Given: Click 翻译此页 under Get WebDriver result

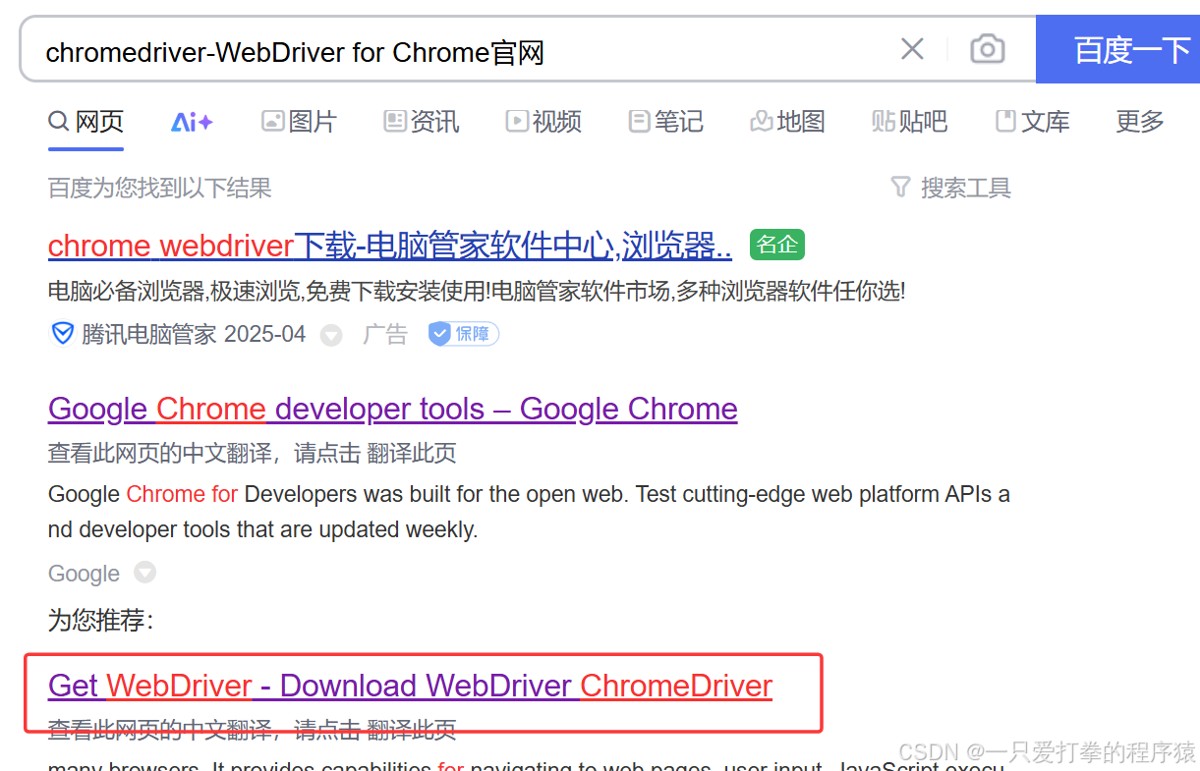Looking at the screenshot, I should click(412, 730).
